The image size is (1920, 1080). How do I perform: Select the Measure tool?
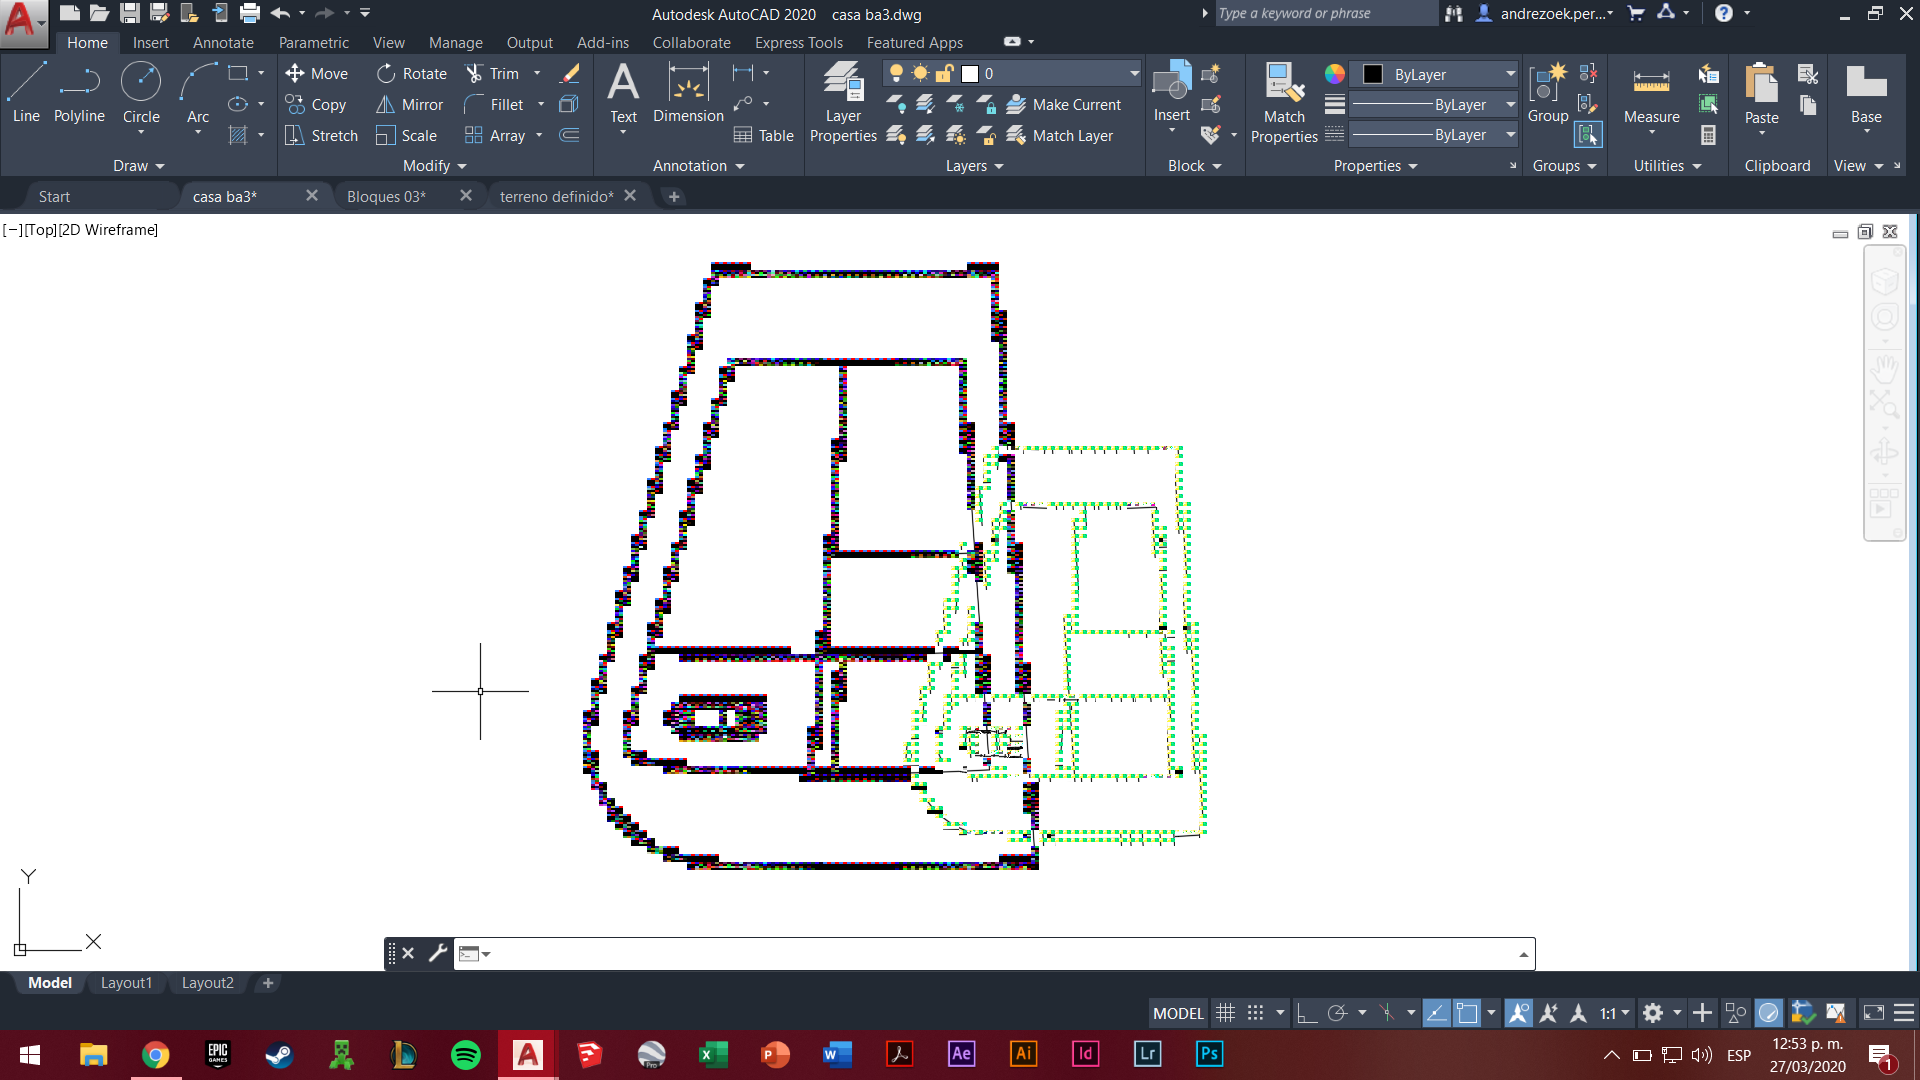point(1650,95)
